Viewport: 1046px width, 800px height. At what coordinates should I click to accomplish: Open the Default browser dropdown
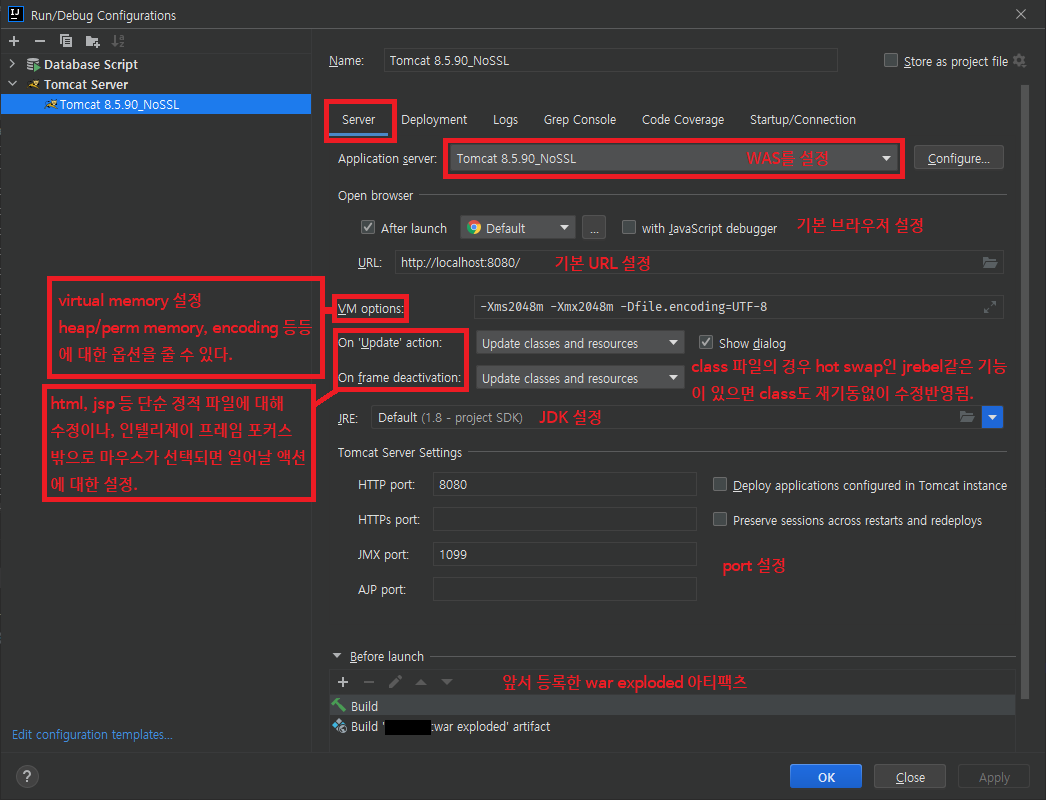tap(518, 228)
